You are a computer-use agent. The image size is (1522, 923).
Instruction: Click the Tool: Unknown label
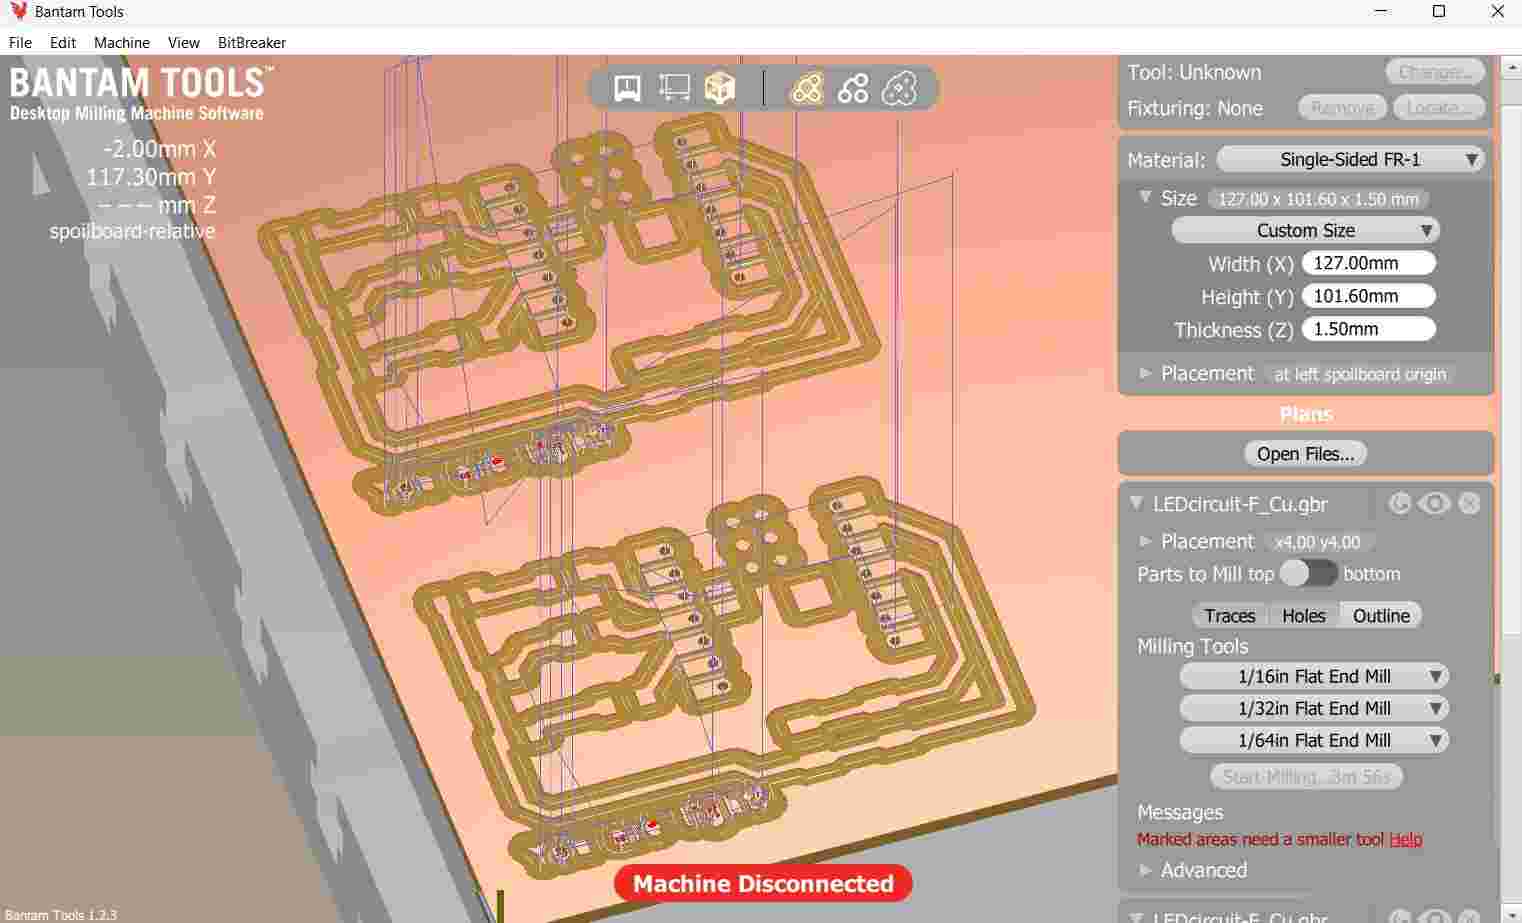point(1194,72)
